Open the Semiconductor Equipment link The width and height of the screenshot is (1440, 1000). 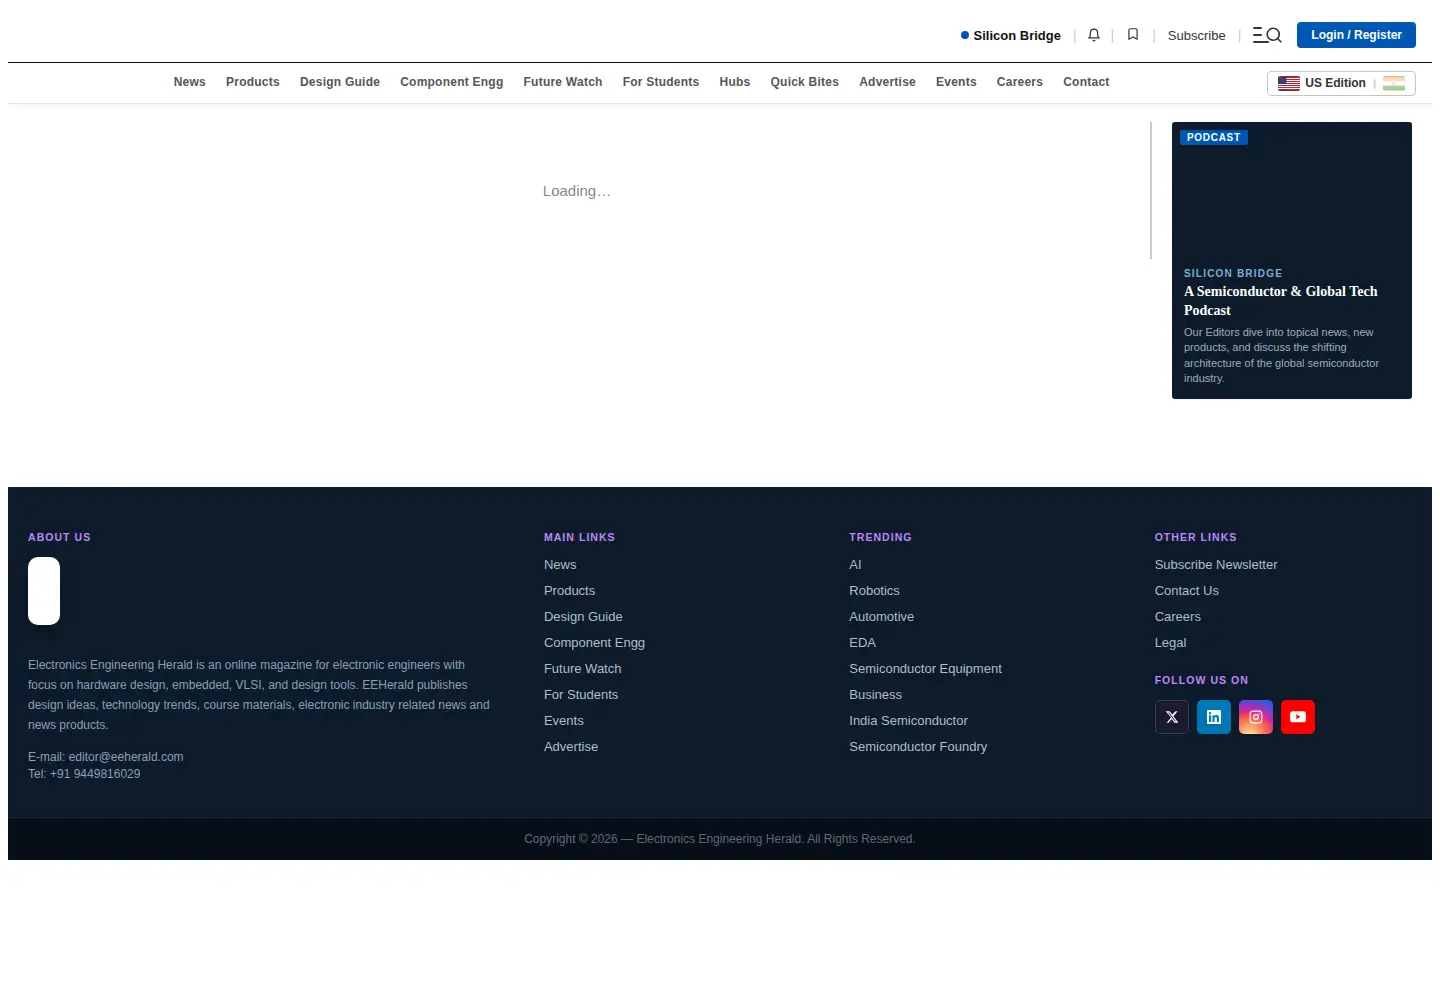coord(925,669)
